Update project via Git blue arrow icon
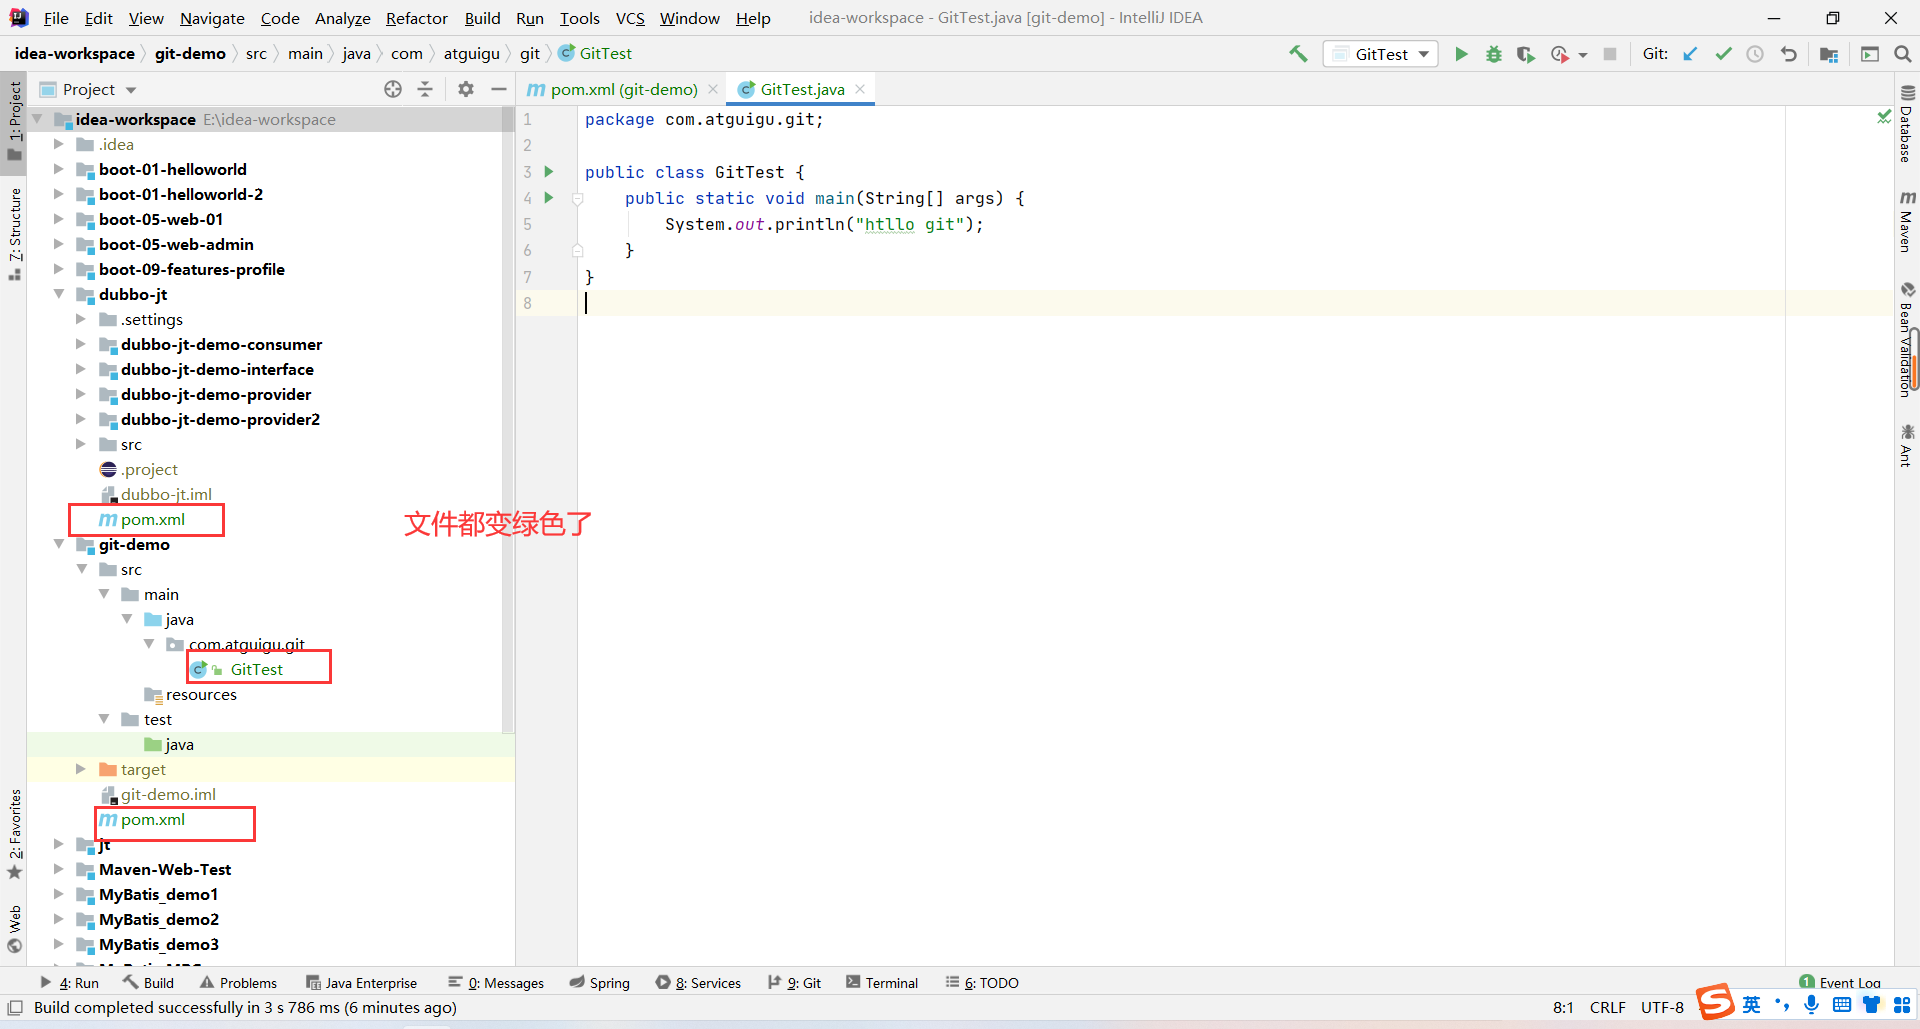This screenshot has width=1920, height=1029. click(1690, 54)
